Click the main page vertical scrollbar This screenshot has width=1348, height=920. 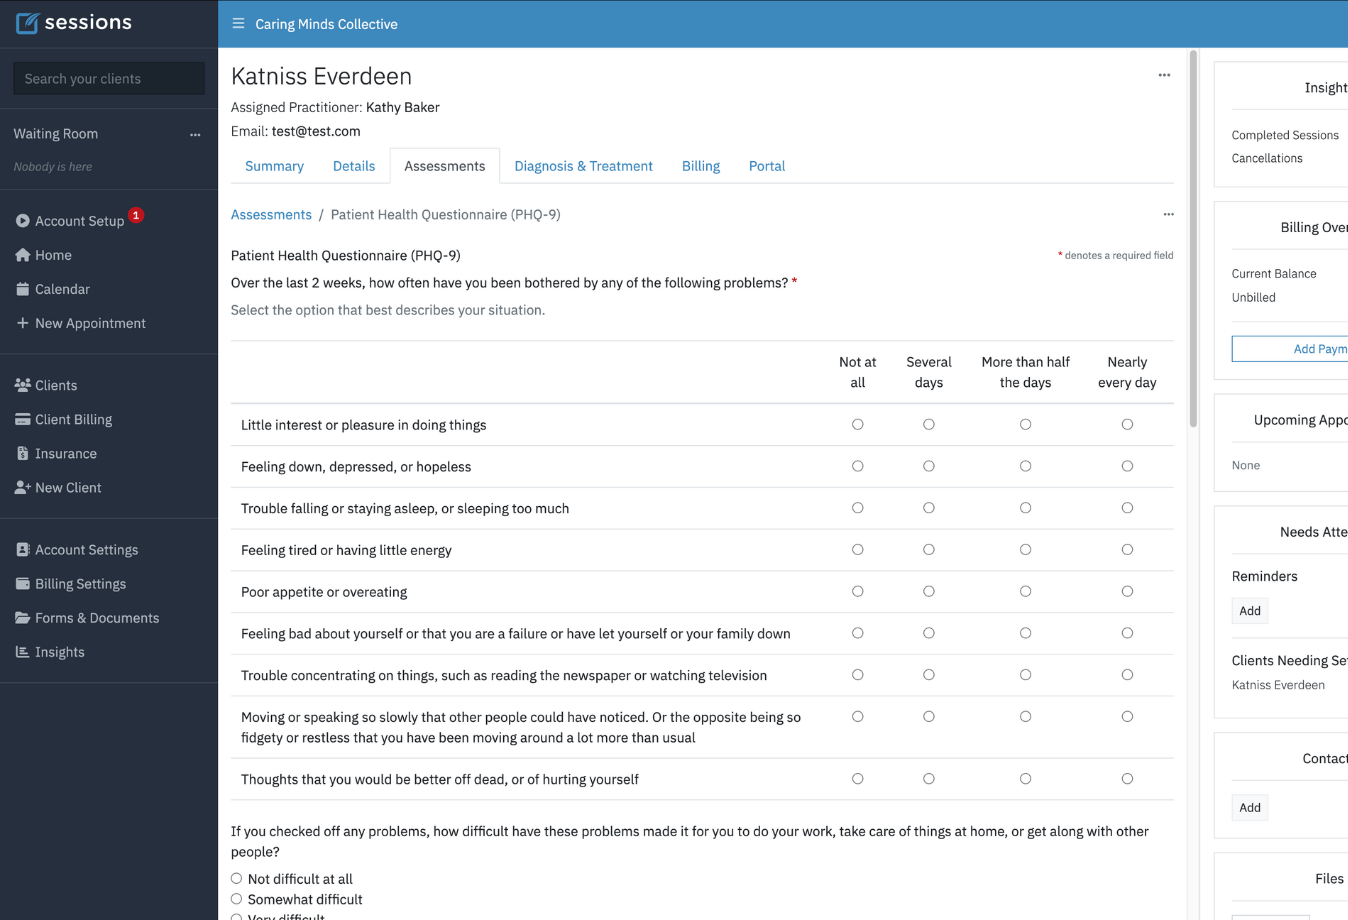(1193, 239)
